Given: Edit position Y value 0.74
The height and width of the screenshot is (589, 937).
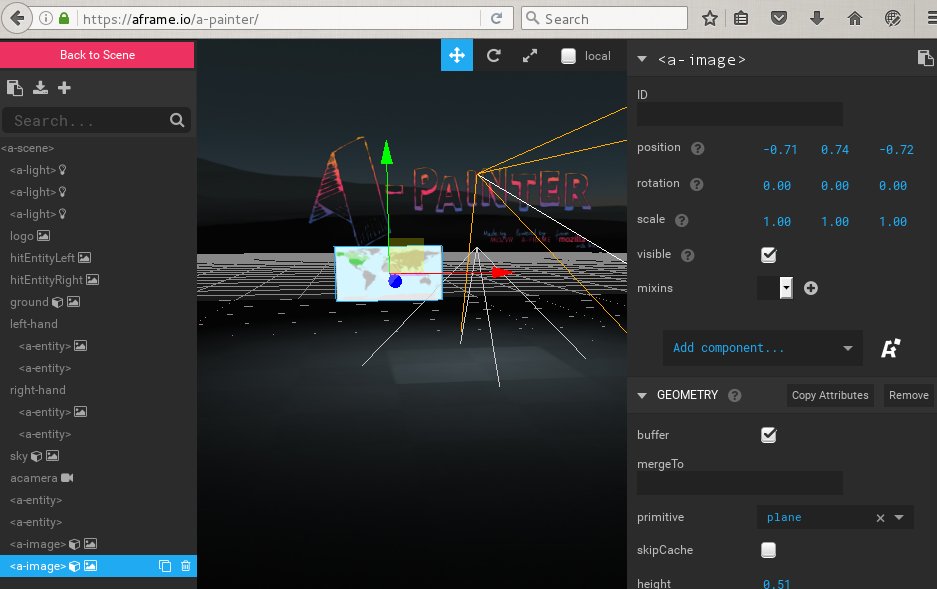Looking at the screenshot, I should [835, 149].
